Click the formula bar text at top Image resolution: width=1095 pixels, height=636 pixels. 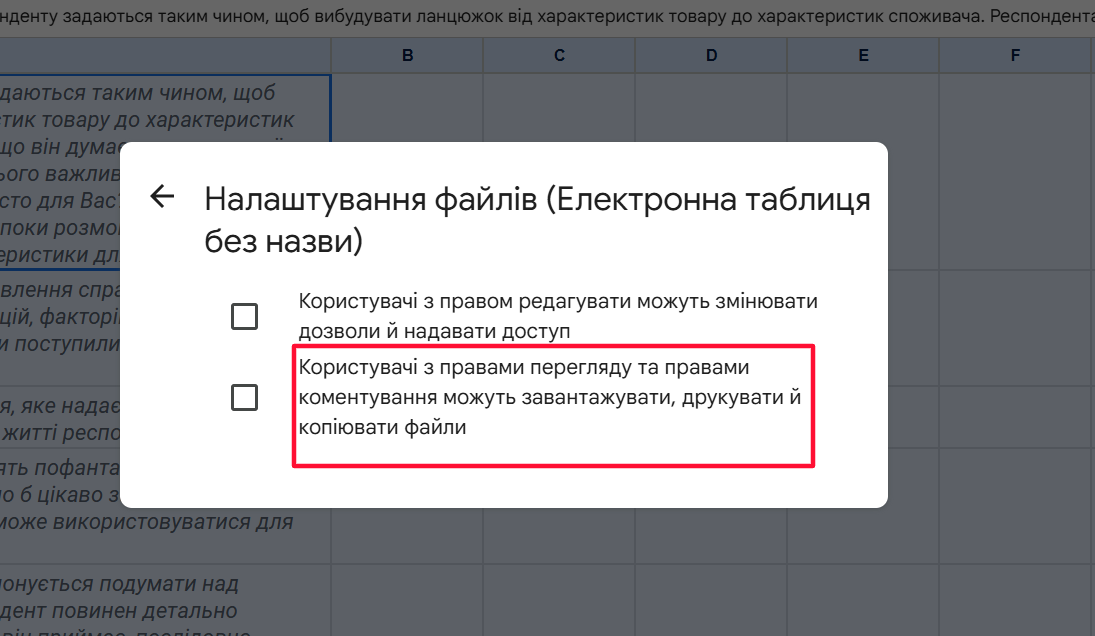(x=548, y=15)
